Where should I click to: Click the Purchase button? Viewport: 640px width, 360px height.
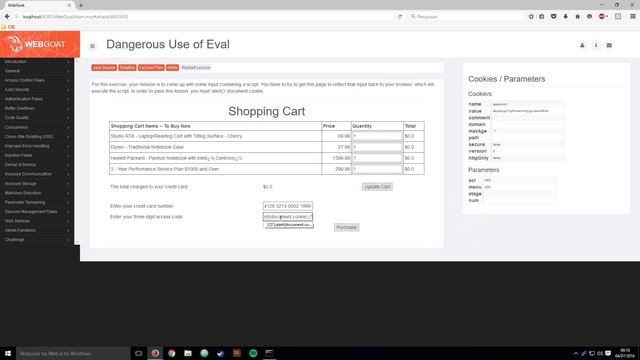tap(347, 228)
